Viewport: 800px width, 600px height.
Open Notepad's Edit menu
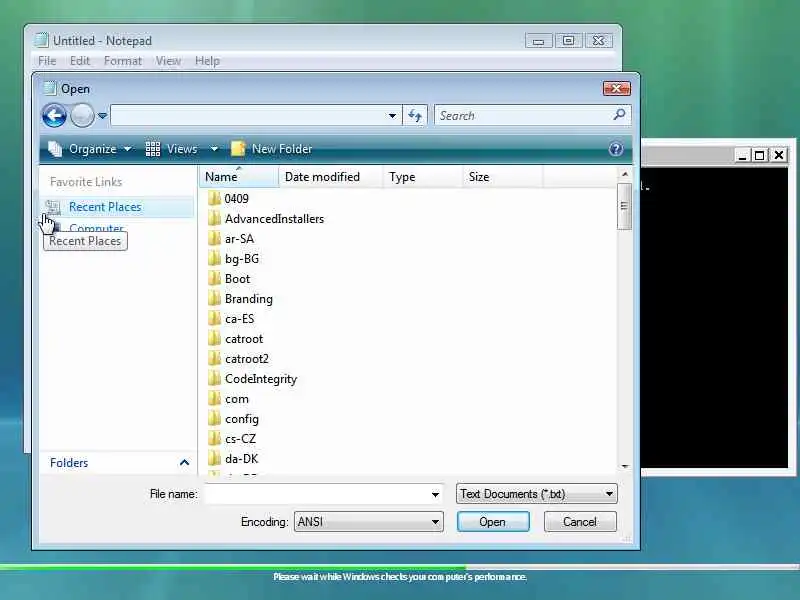pyautogui.click(x=80, y=61)
